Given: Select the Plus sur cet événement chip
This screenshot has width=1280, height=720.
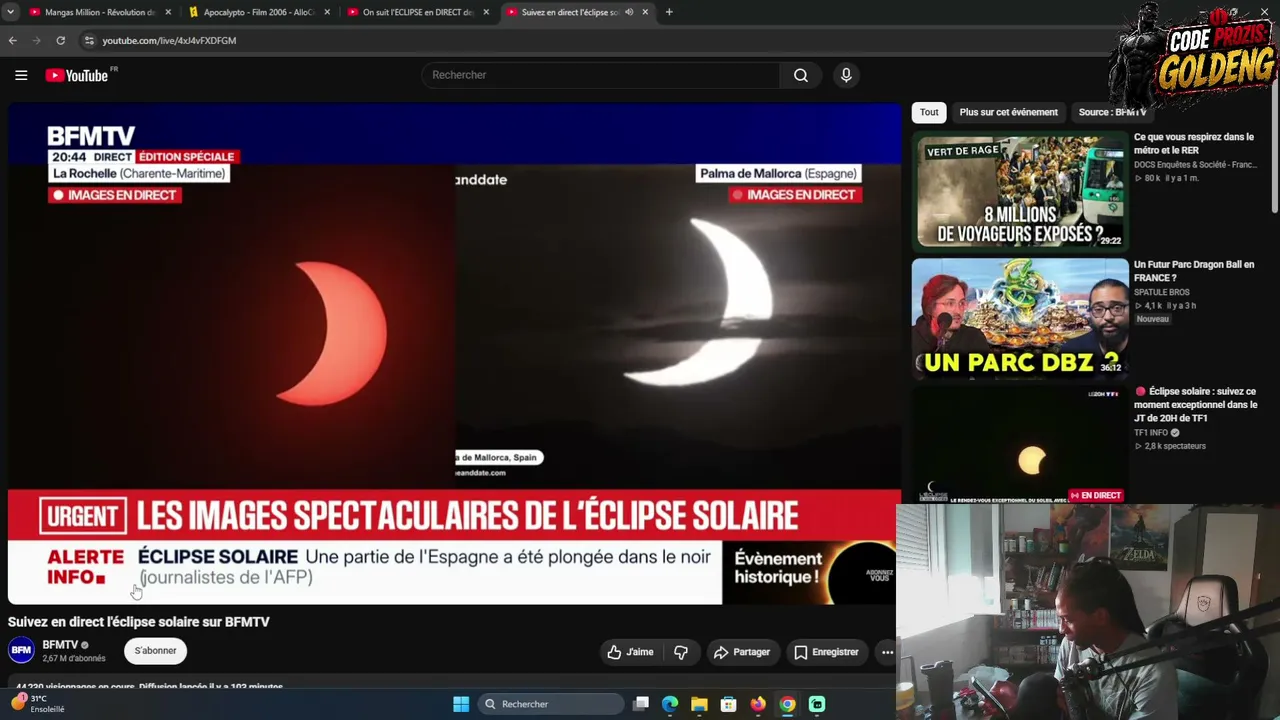Looking at the screenshot, I should (1008, 112).
